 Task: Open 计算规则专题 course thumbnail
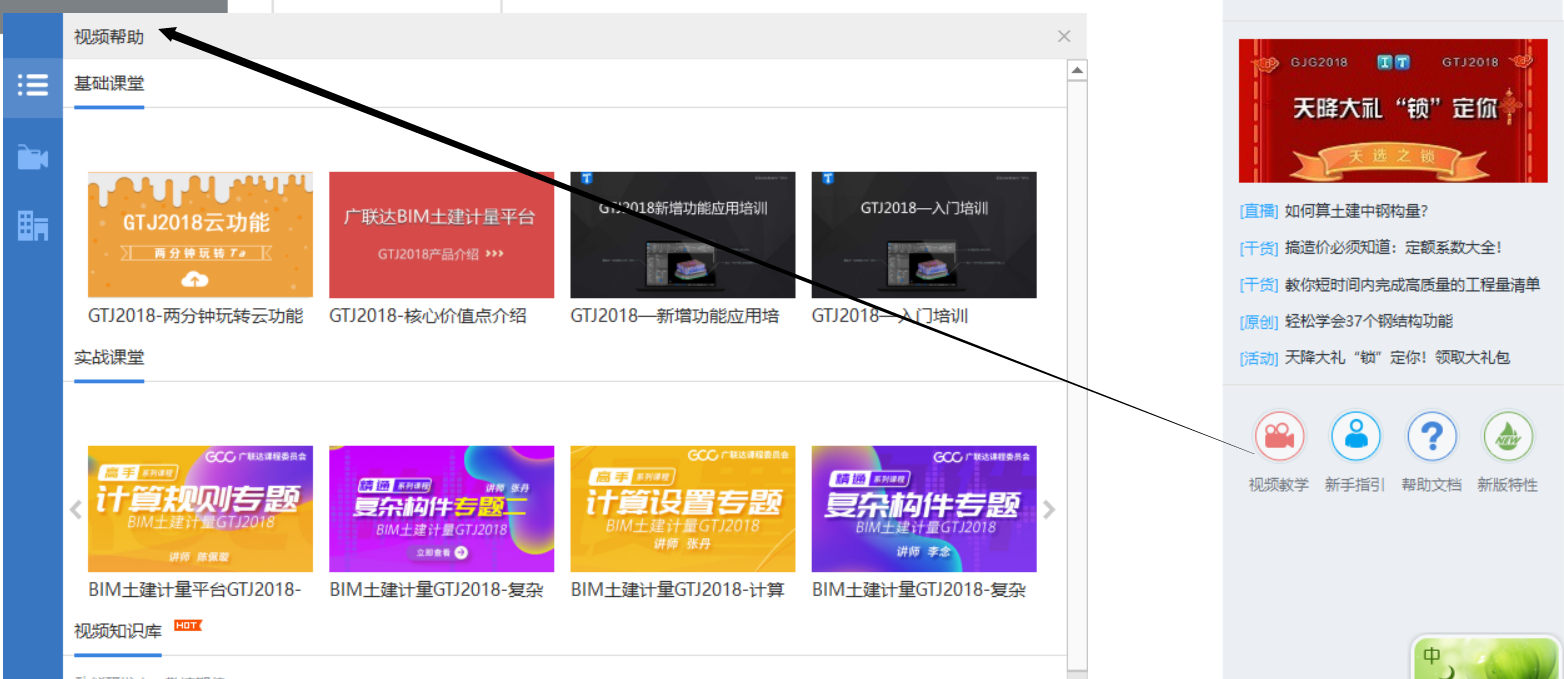coord(200,509)
